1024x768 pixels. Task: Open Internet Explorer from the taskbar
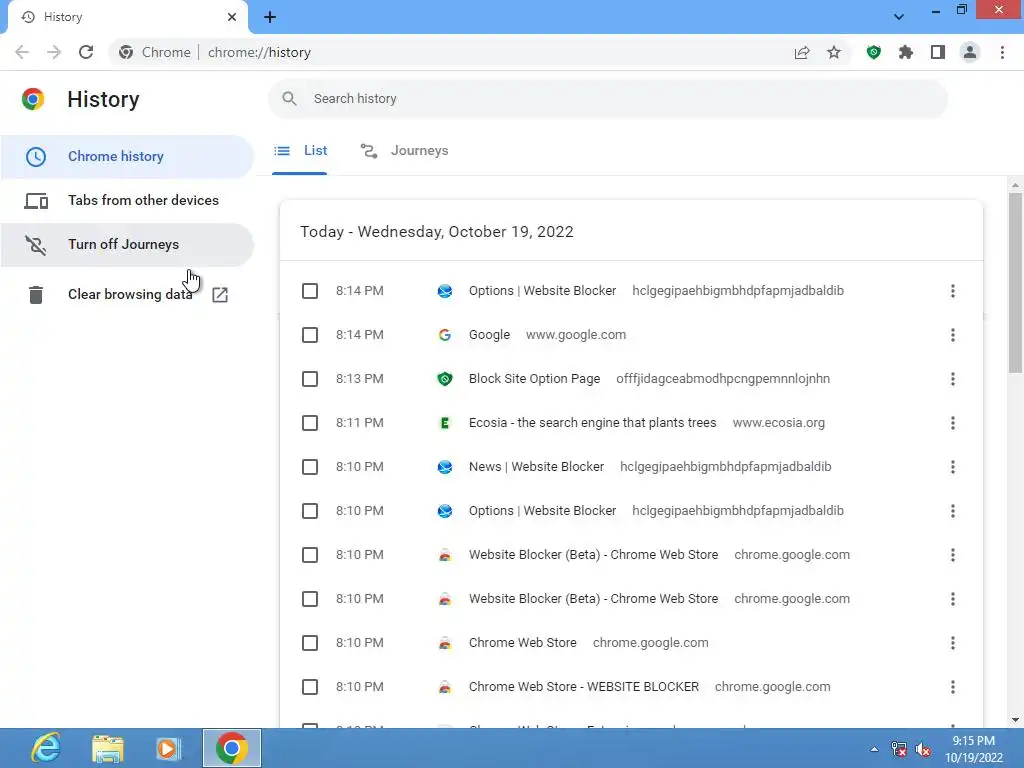[46, 748]
